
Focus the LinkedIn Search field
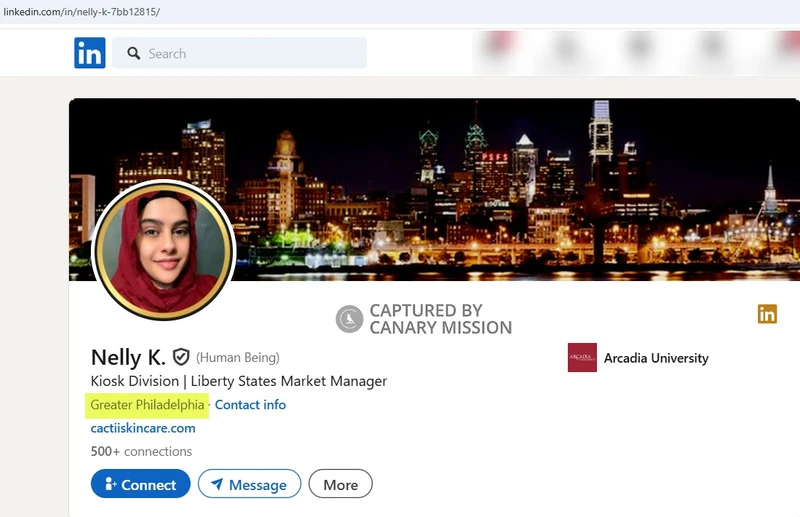coord(239,53)
